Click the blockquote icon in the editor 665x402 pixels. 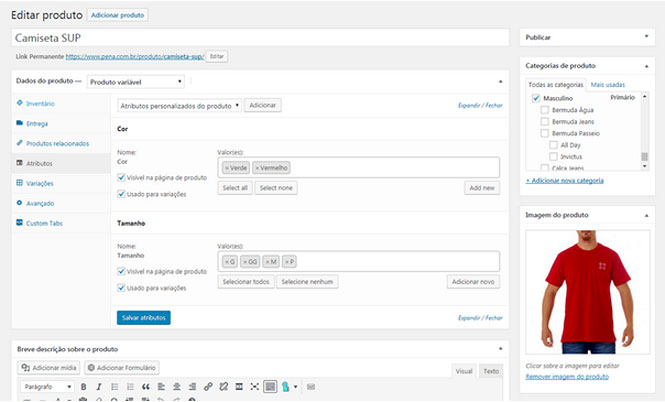tap(146, 386)
